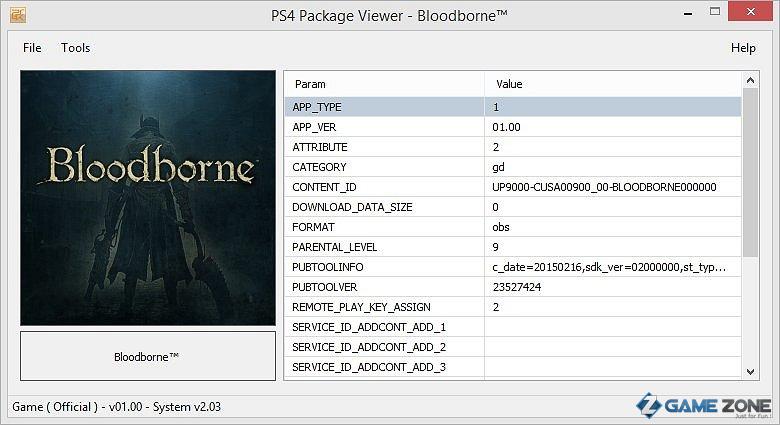Image resolution: width=780 pixels, height=425 pixels.
Task: Select the PUBTOOLINFO param
Action: coord(328,267)
